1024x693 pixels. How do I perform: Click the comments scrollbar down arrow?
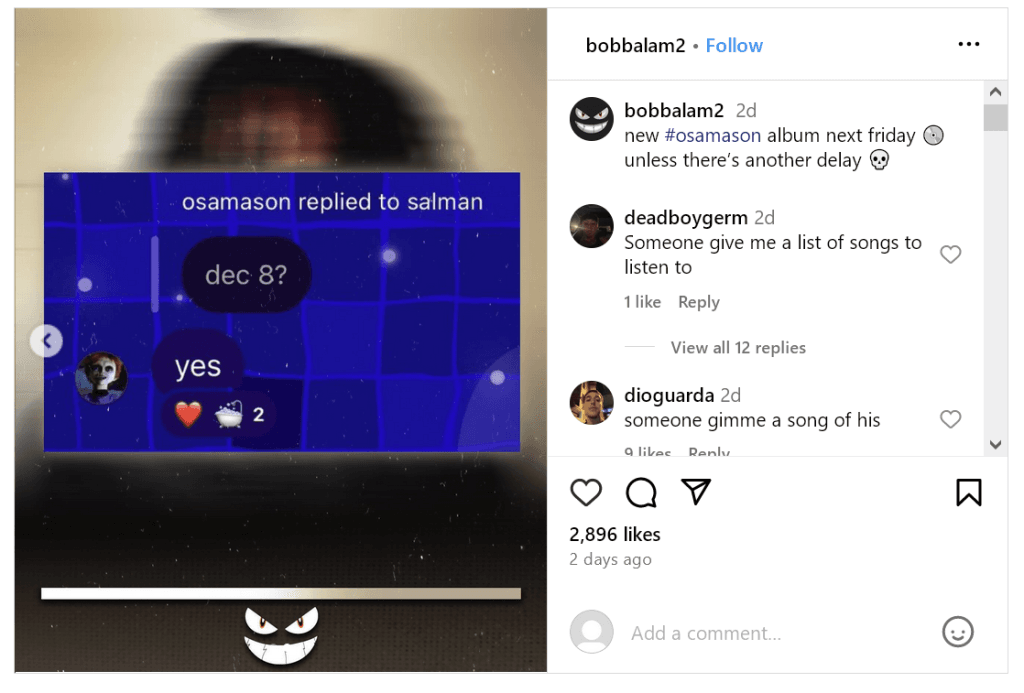[x=995, y=445]
